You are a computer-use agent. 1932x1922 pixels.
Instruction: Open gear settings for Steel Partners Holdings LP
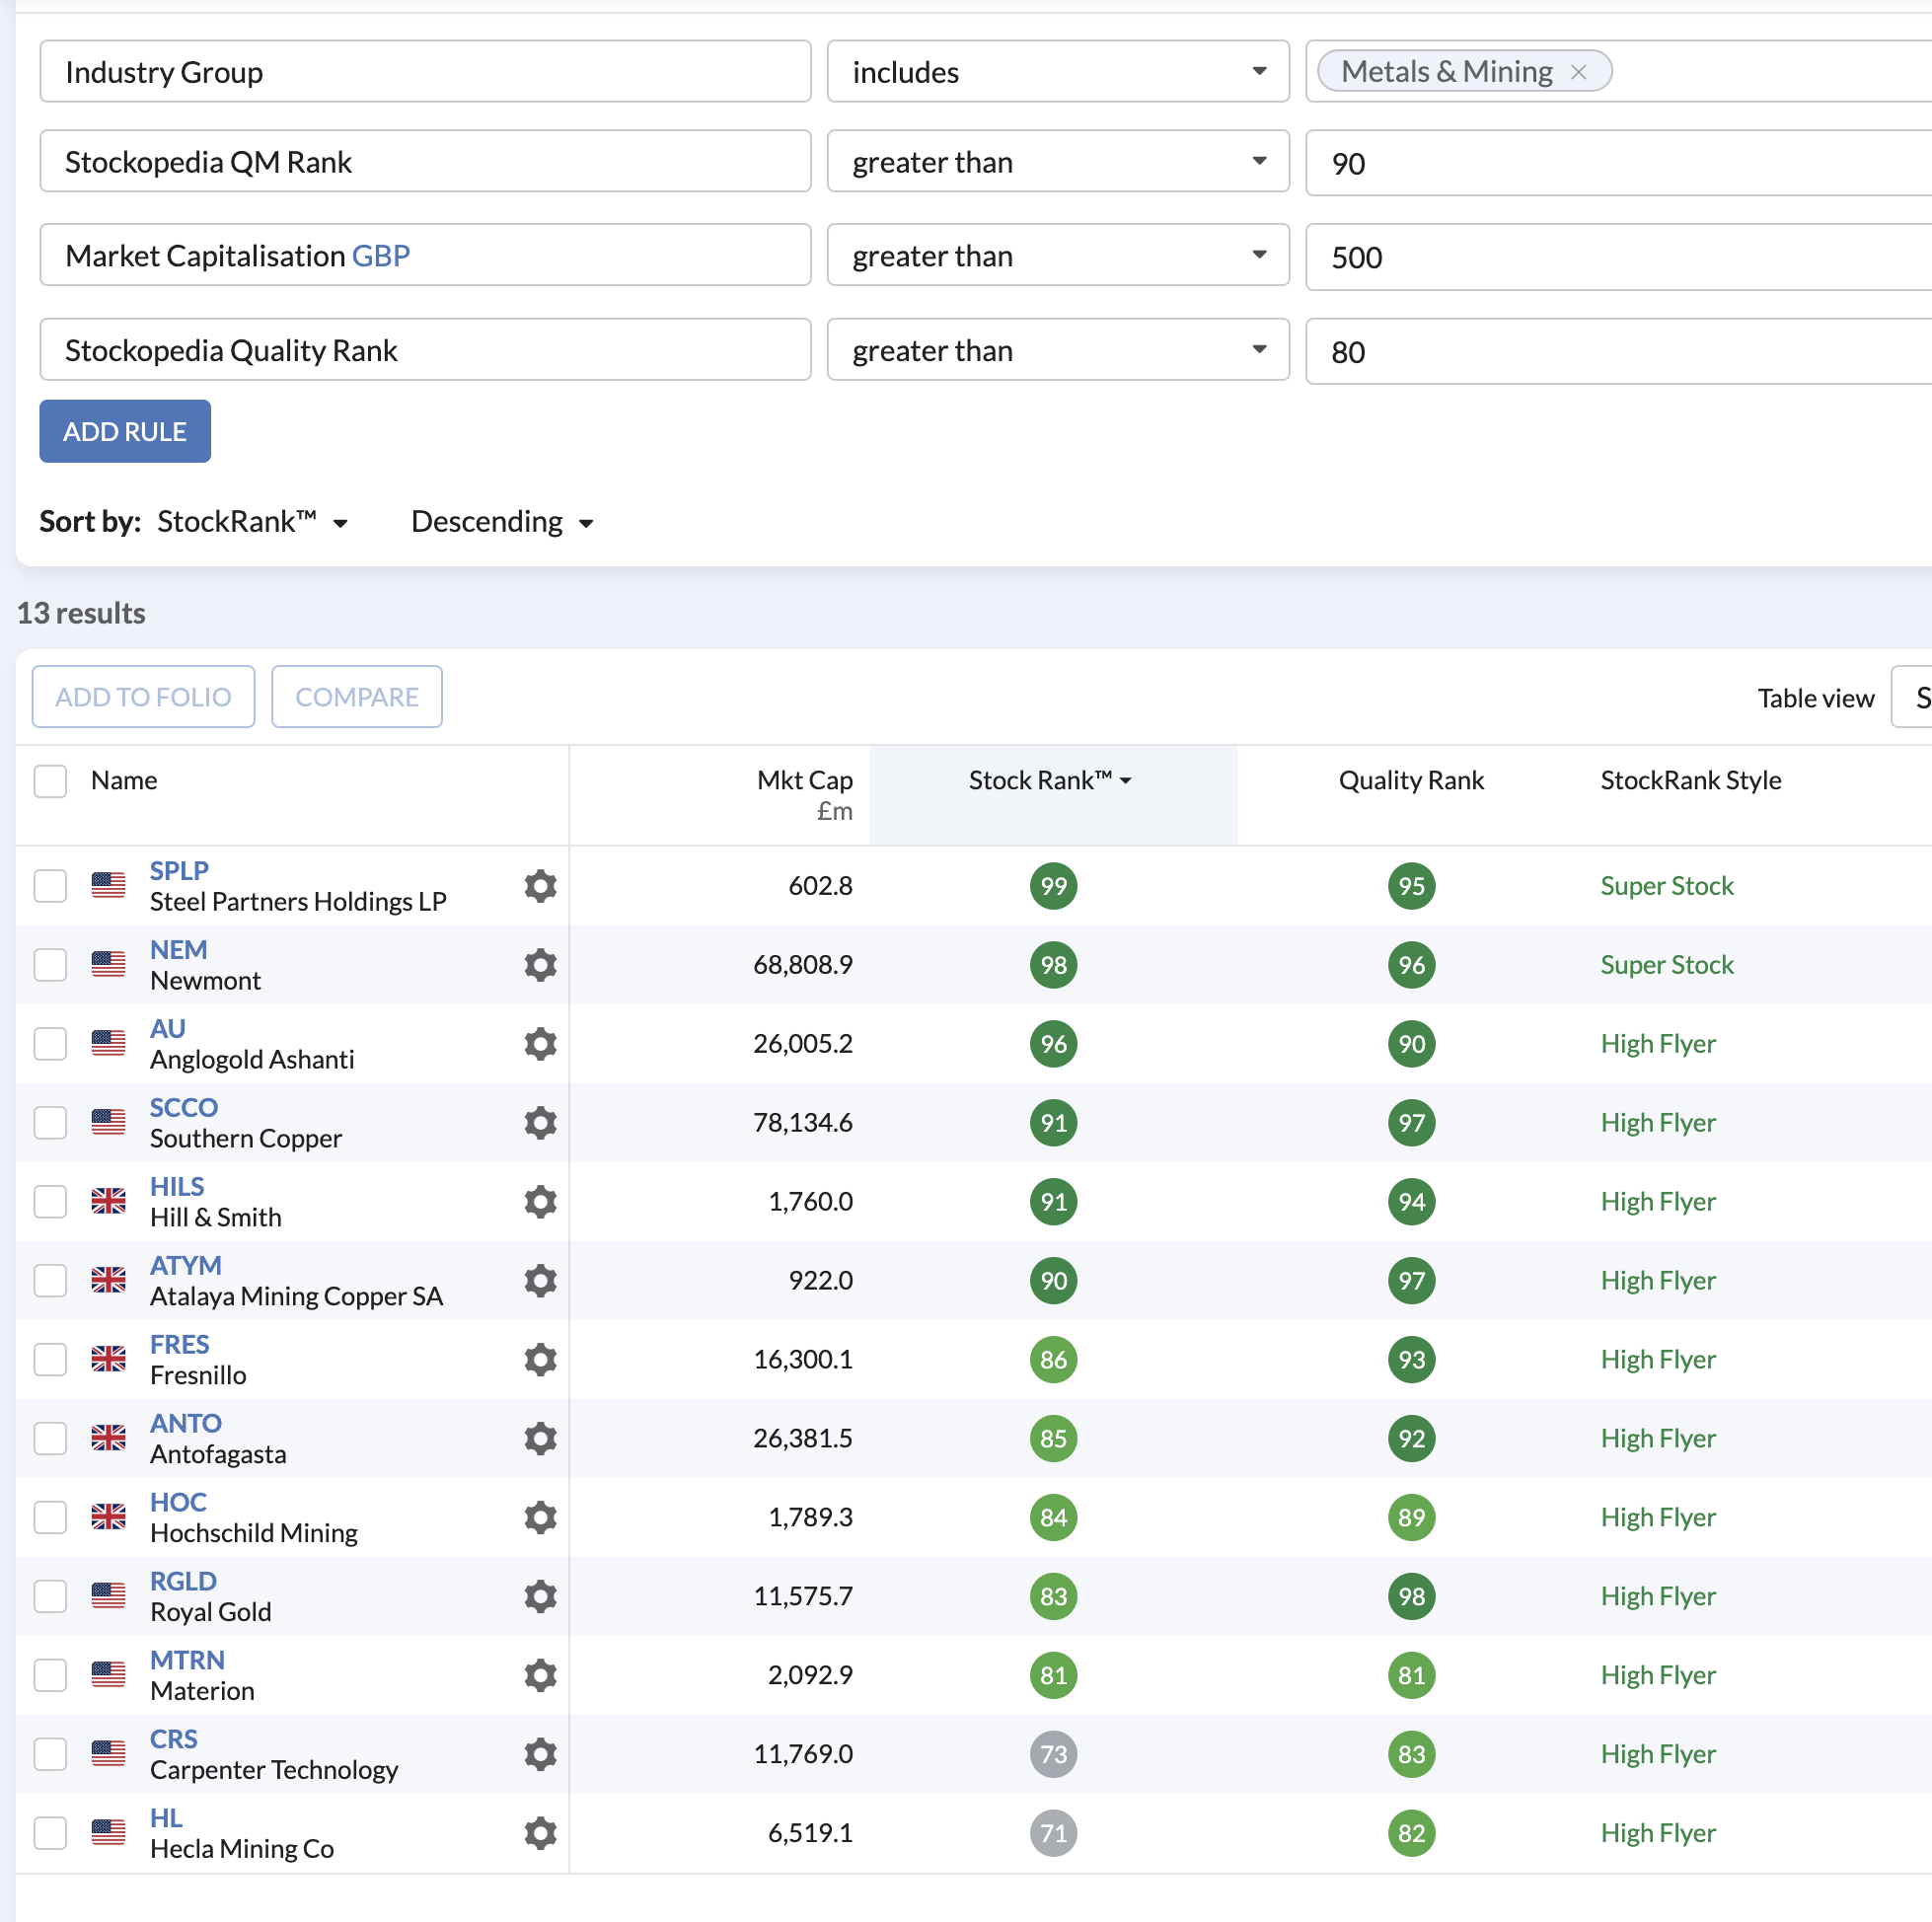tap(540, 886)
